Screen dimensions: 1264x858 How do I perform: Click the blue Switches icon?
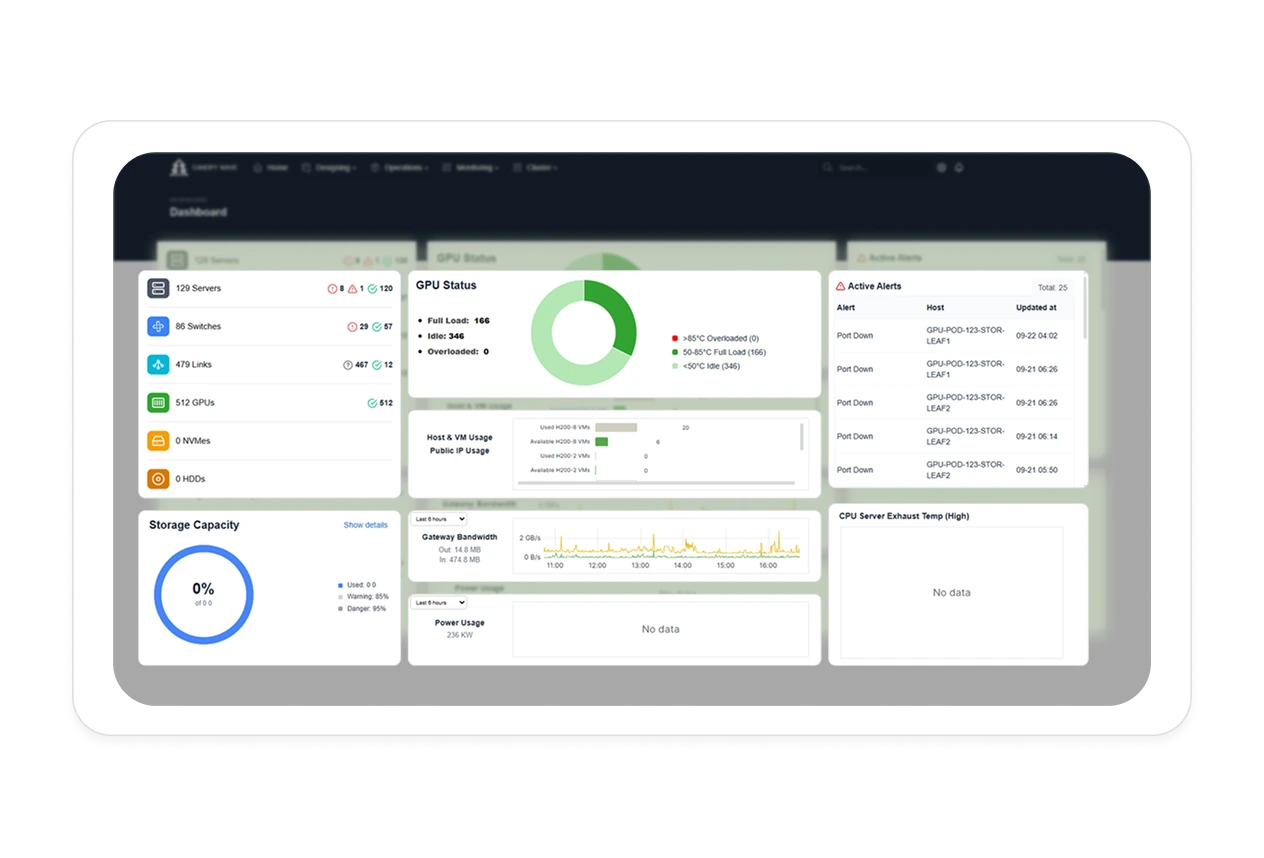tap(158, 327)
